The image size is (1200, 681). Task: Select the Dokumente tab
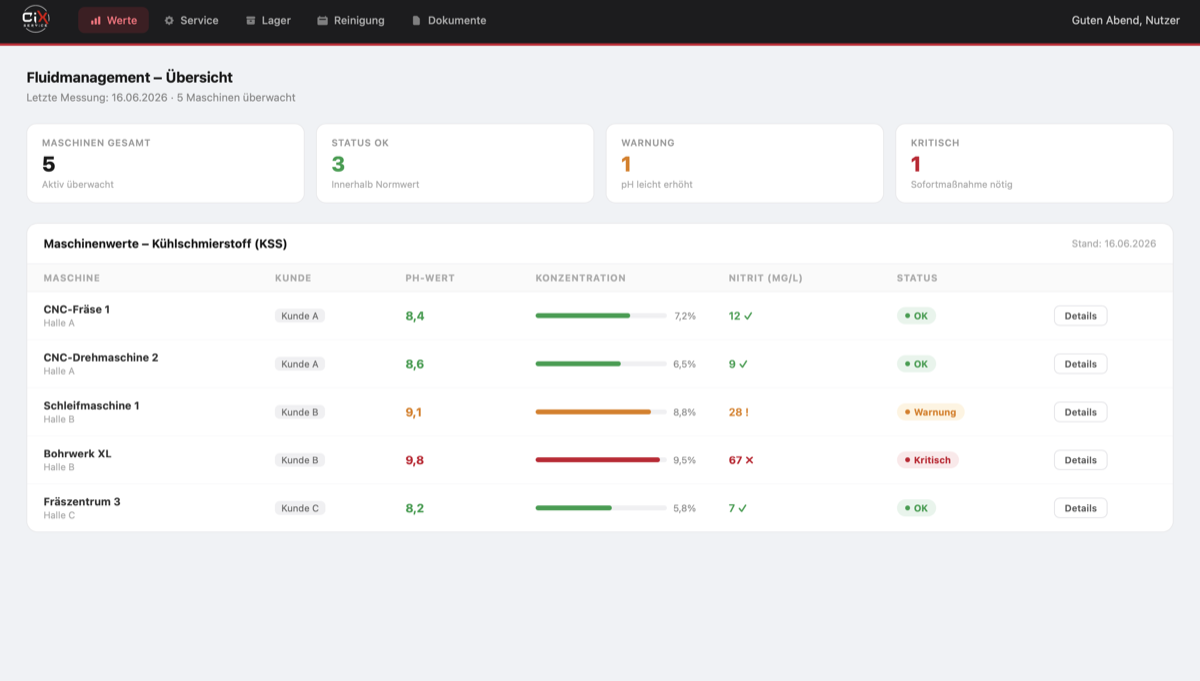tap(449, 20)
